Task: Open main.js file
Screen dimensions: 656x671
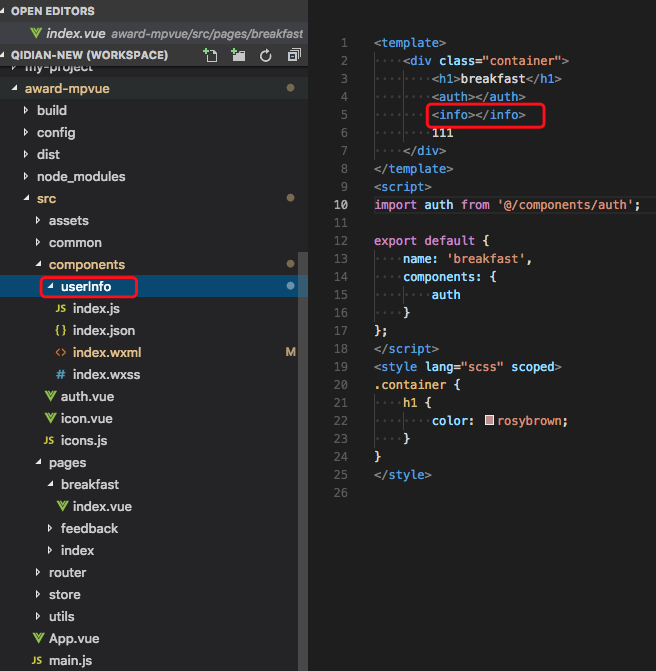Action: coord(71,661)
